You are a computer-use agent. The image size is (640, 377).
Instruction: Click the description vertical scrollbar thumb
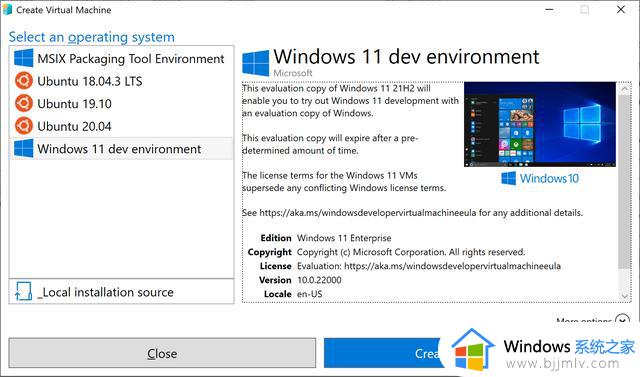pos(624,182)
